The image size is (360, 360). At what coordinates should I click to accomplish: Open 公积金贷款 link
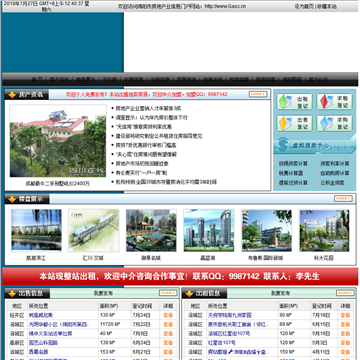pos(333,183)
